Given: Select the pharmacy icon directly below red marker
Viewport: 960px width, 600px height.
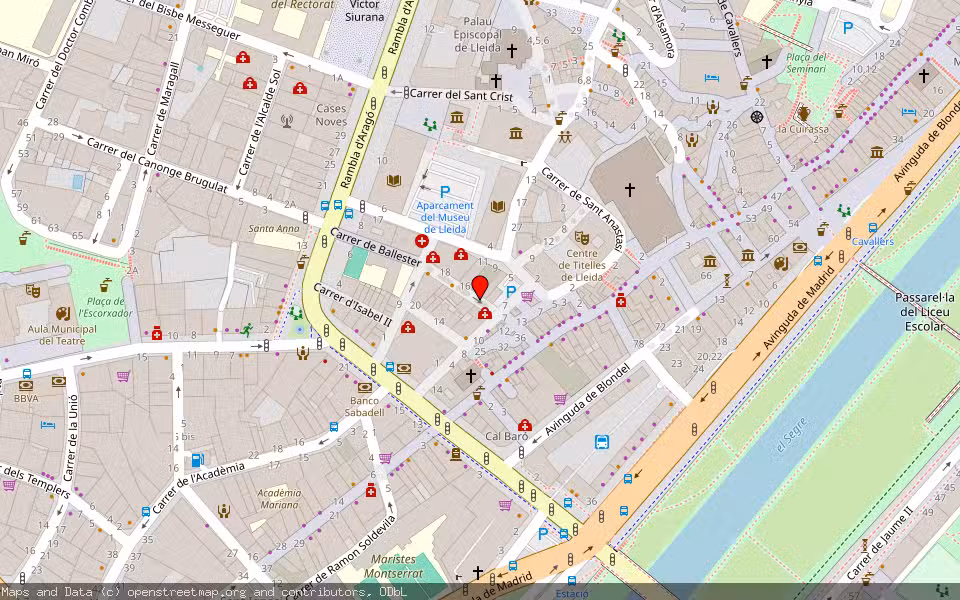Looking at the screenshot, I should coord(484,313).
